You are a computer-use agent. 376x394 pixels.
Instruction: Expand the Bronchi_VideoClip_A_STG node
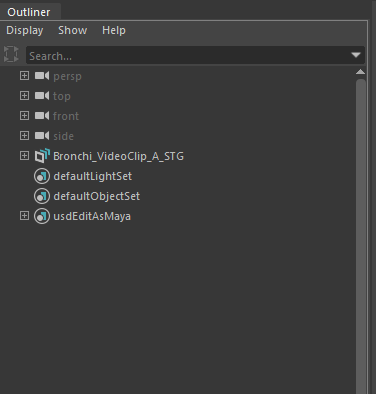click(x=24, y=156)
